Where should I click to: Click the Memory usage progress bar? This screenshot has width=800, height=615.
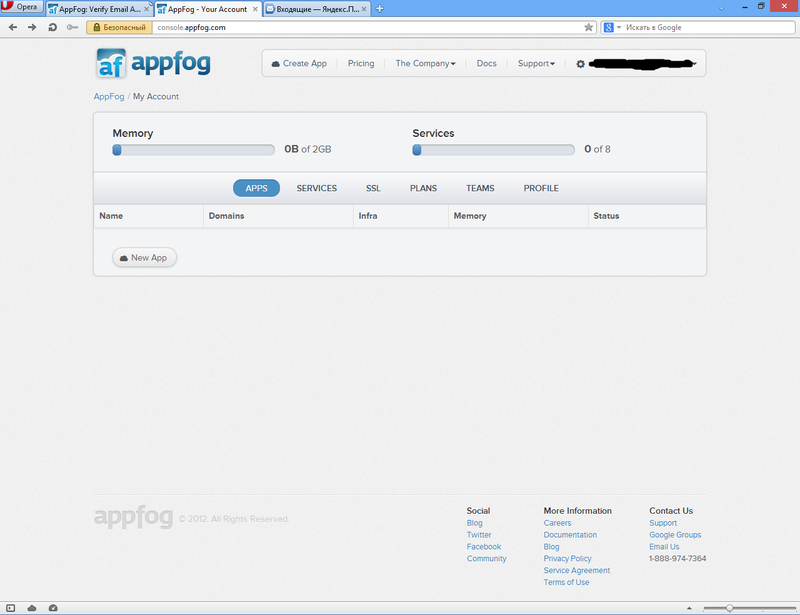[193, 150]
